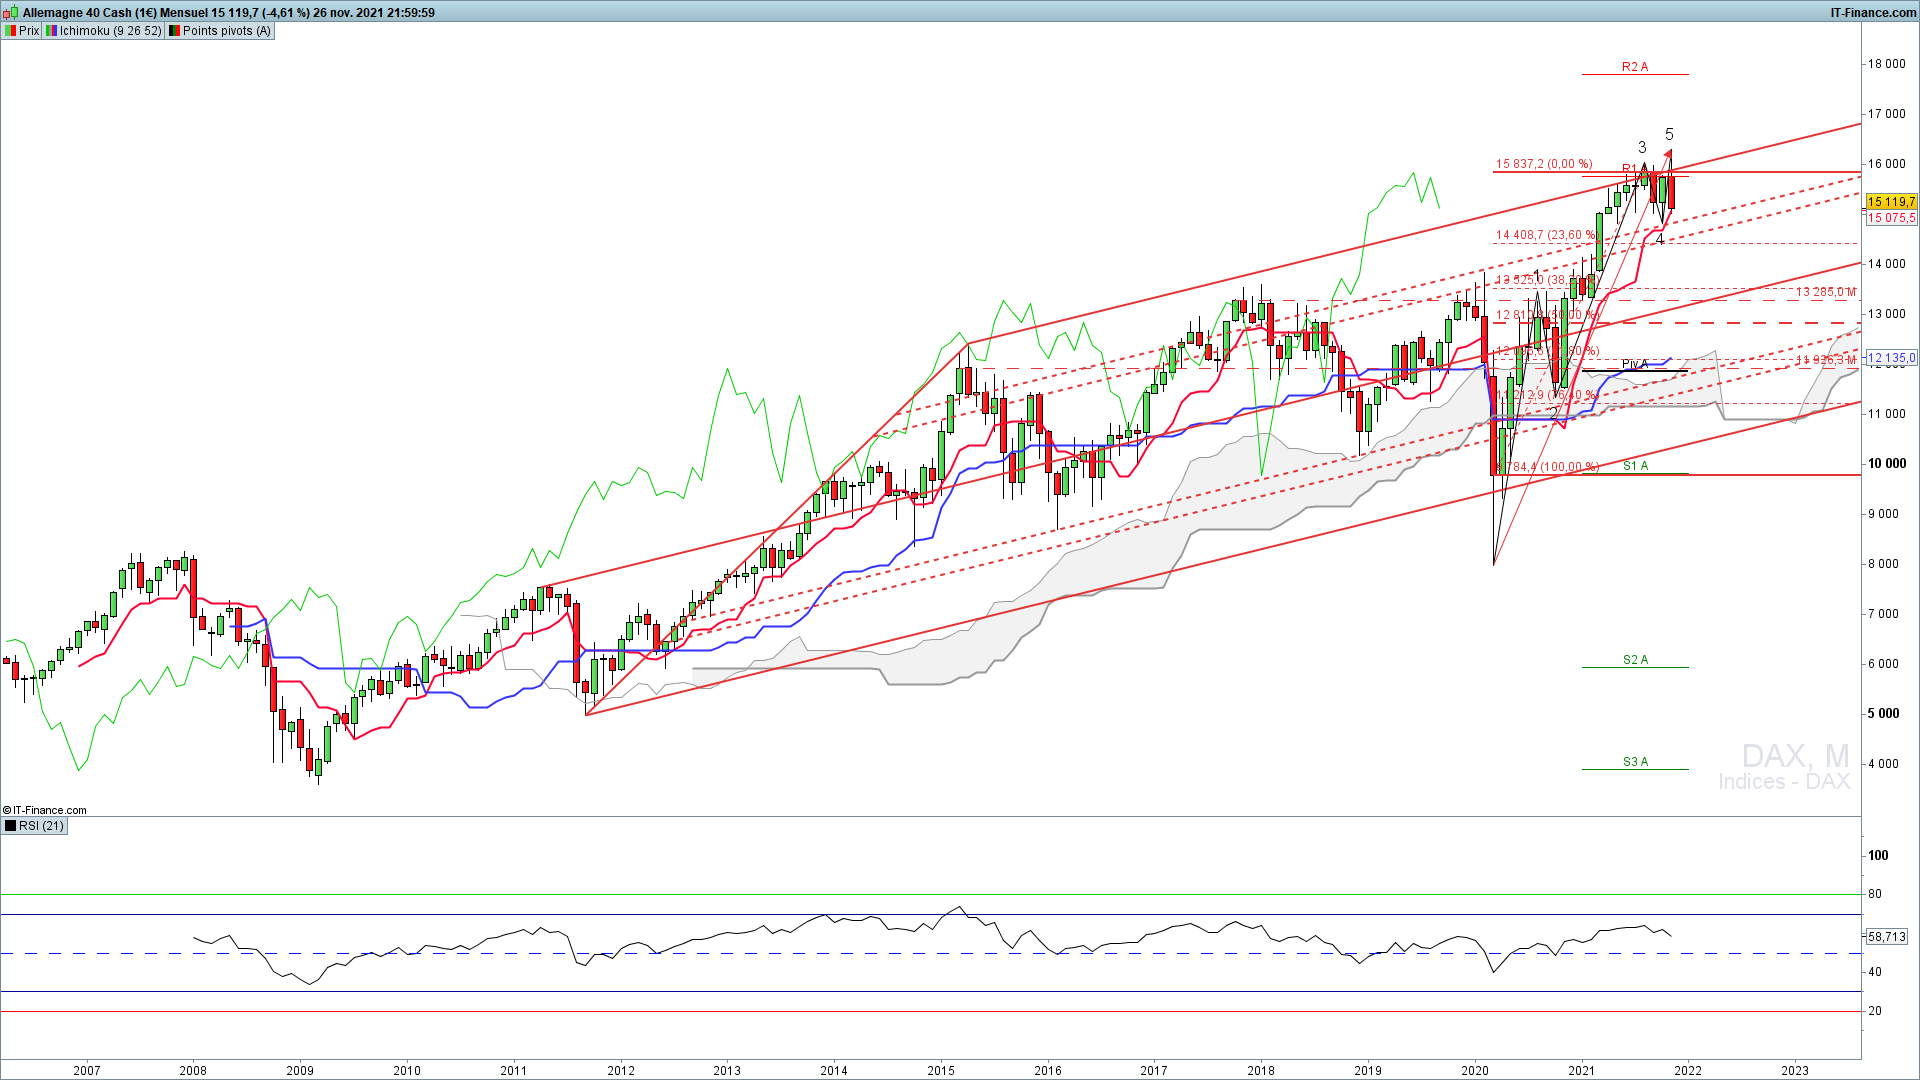Click the IT-Finance.com link at top right
The image size is (1920, 1080).
point(1873,13)
